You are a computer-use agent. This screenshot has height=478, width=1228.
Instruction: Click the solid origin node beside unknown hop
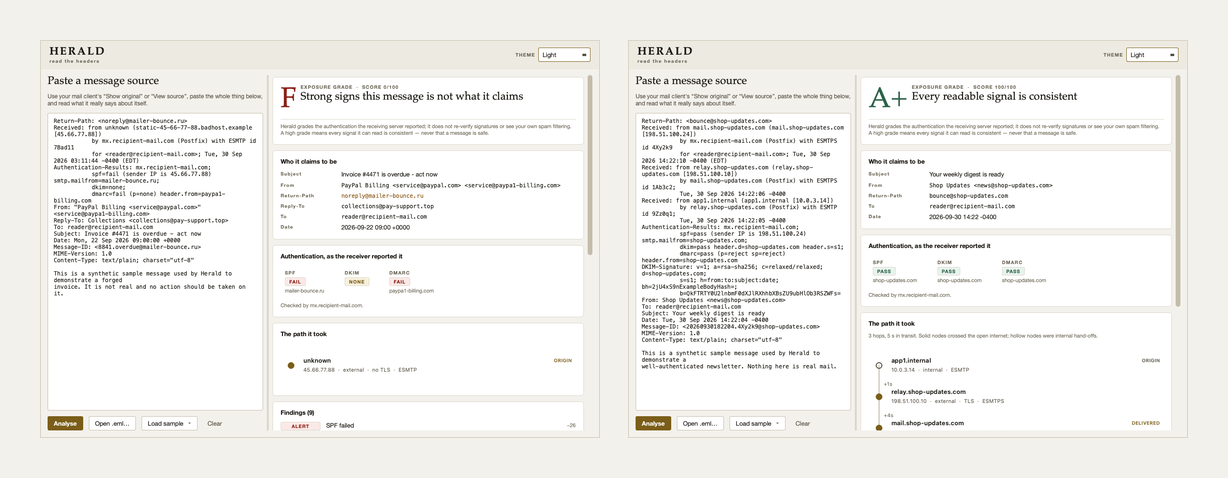pos(291,365)
